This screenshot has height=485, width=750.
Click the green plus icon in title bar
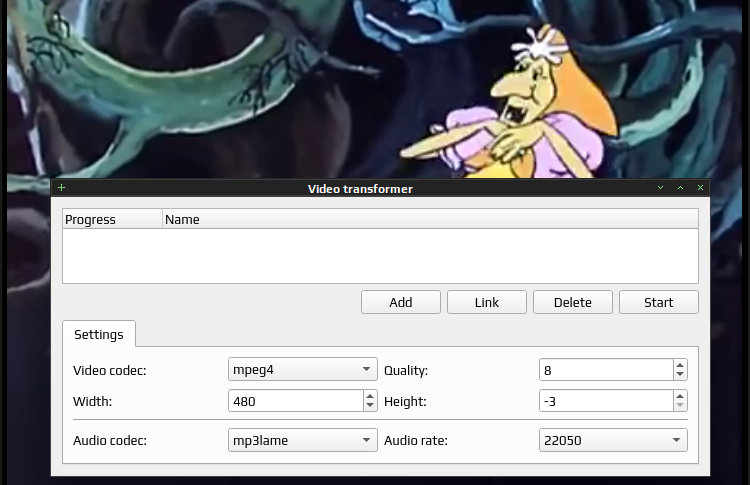tap(61, 187)
